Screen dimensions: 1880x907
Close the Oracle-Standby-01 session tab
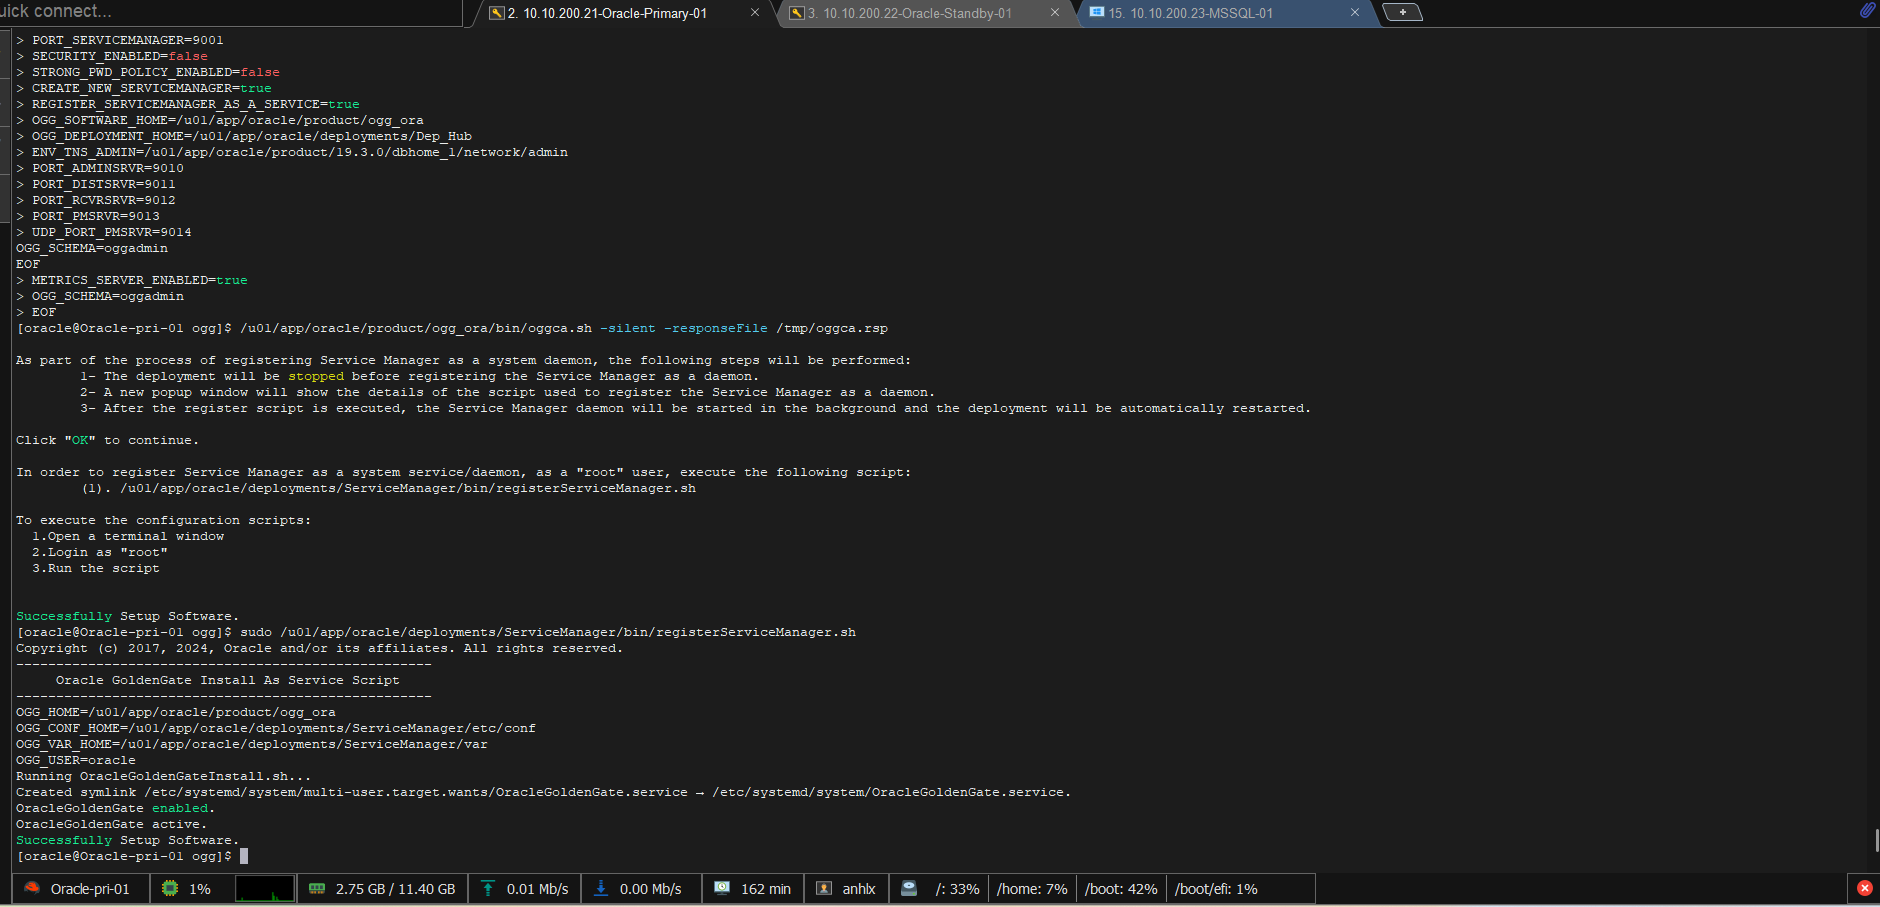coord(1055,13)
